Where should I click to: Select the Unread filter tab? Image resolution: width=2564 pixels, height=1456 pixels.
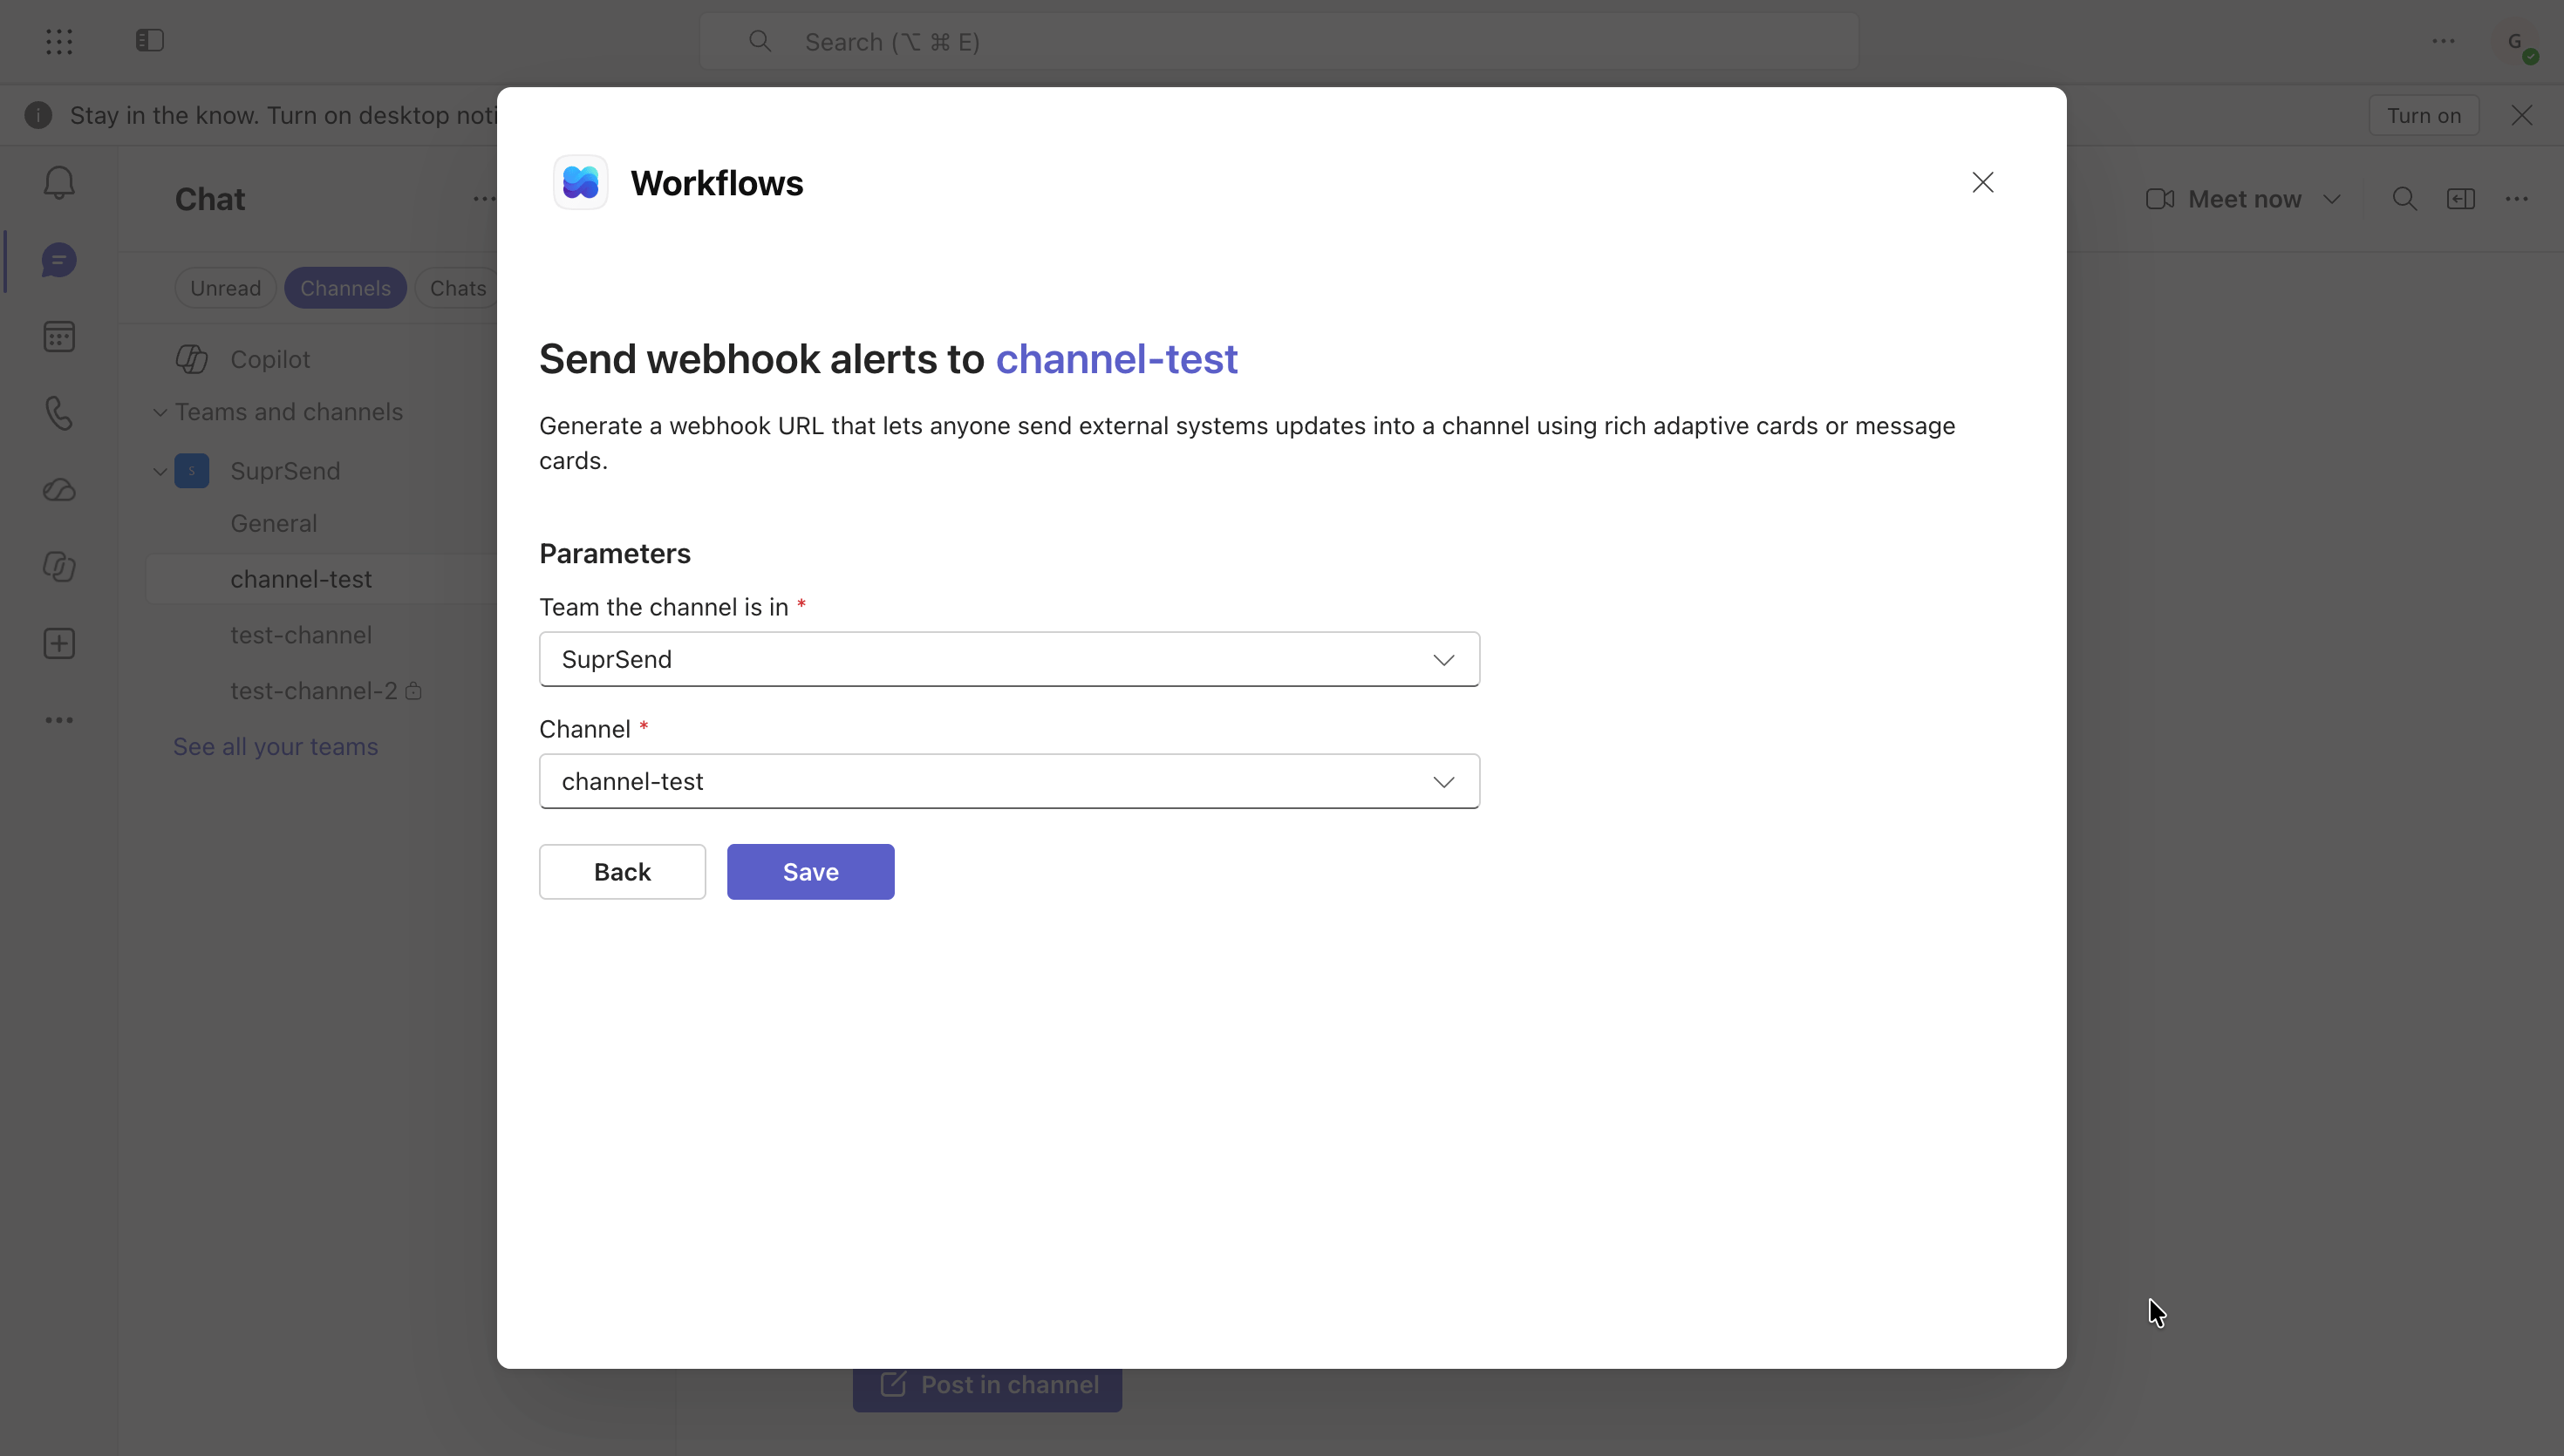pos(225,288)
